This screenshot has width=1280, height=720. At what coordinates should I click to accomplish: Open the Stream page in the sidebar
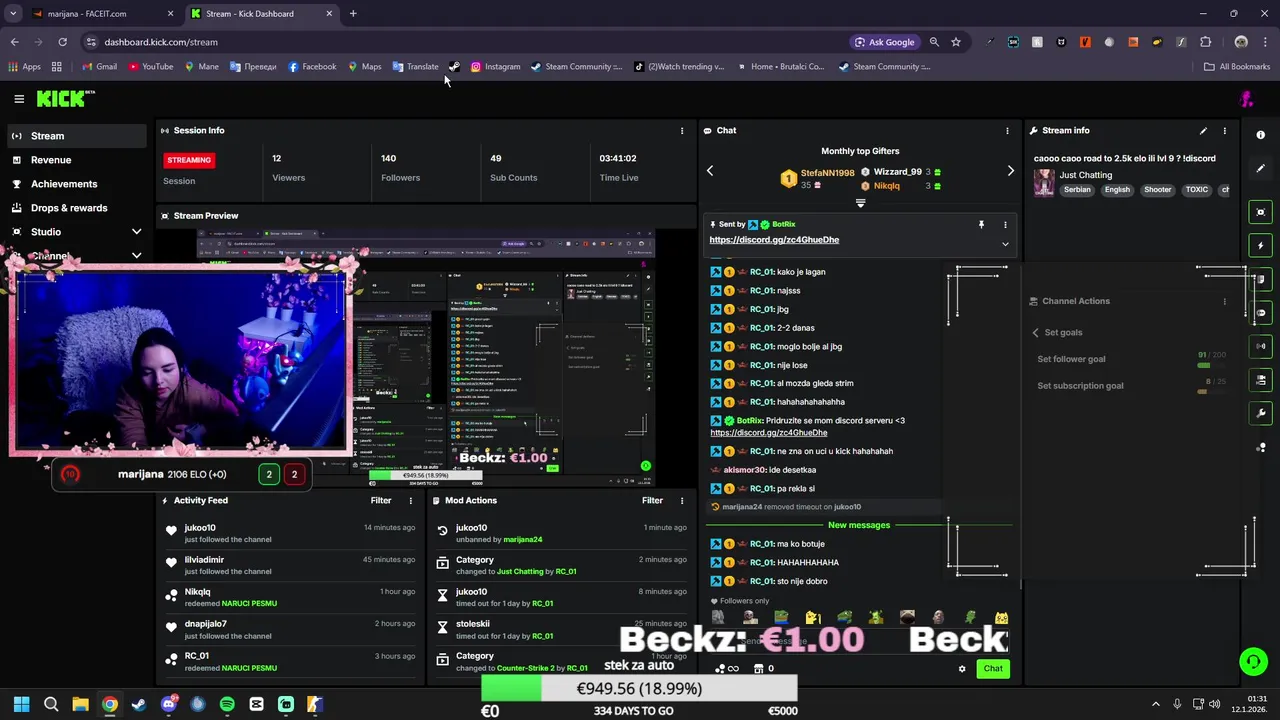click(x=76, y=136)
